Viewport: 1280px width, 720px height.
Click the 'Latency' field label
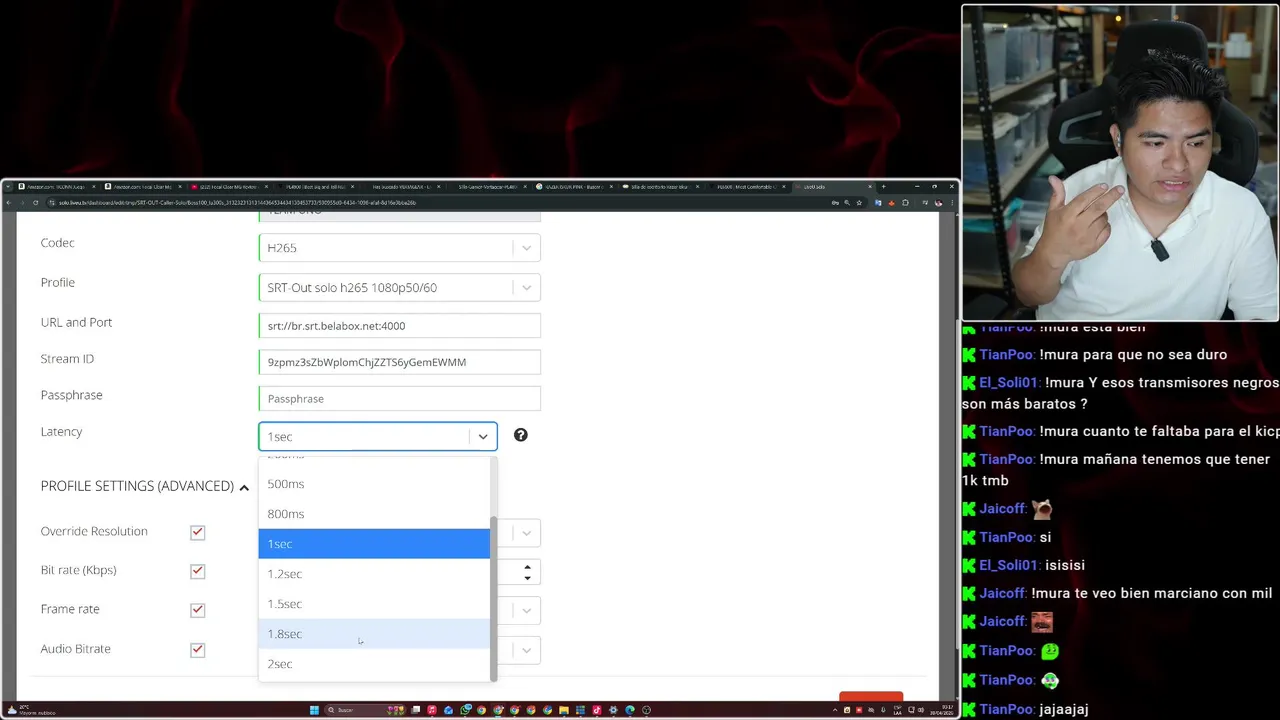coord(61,432)
